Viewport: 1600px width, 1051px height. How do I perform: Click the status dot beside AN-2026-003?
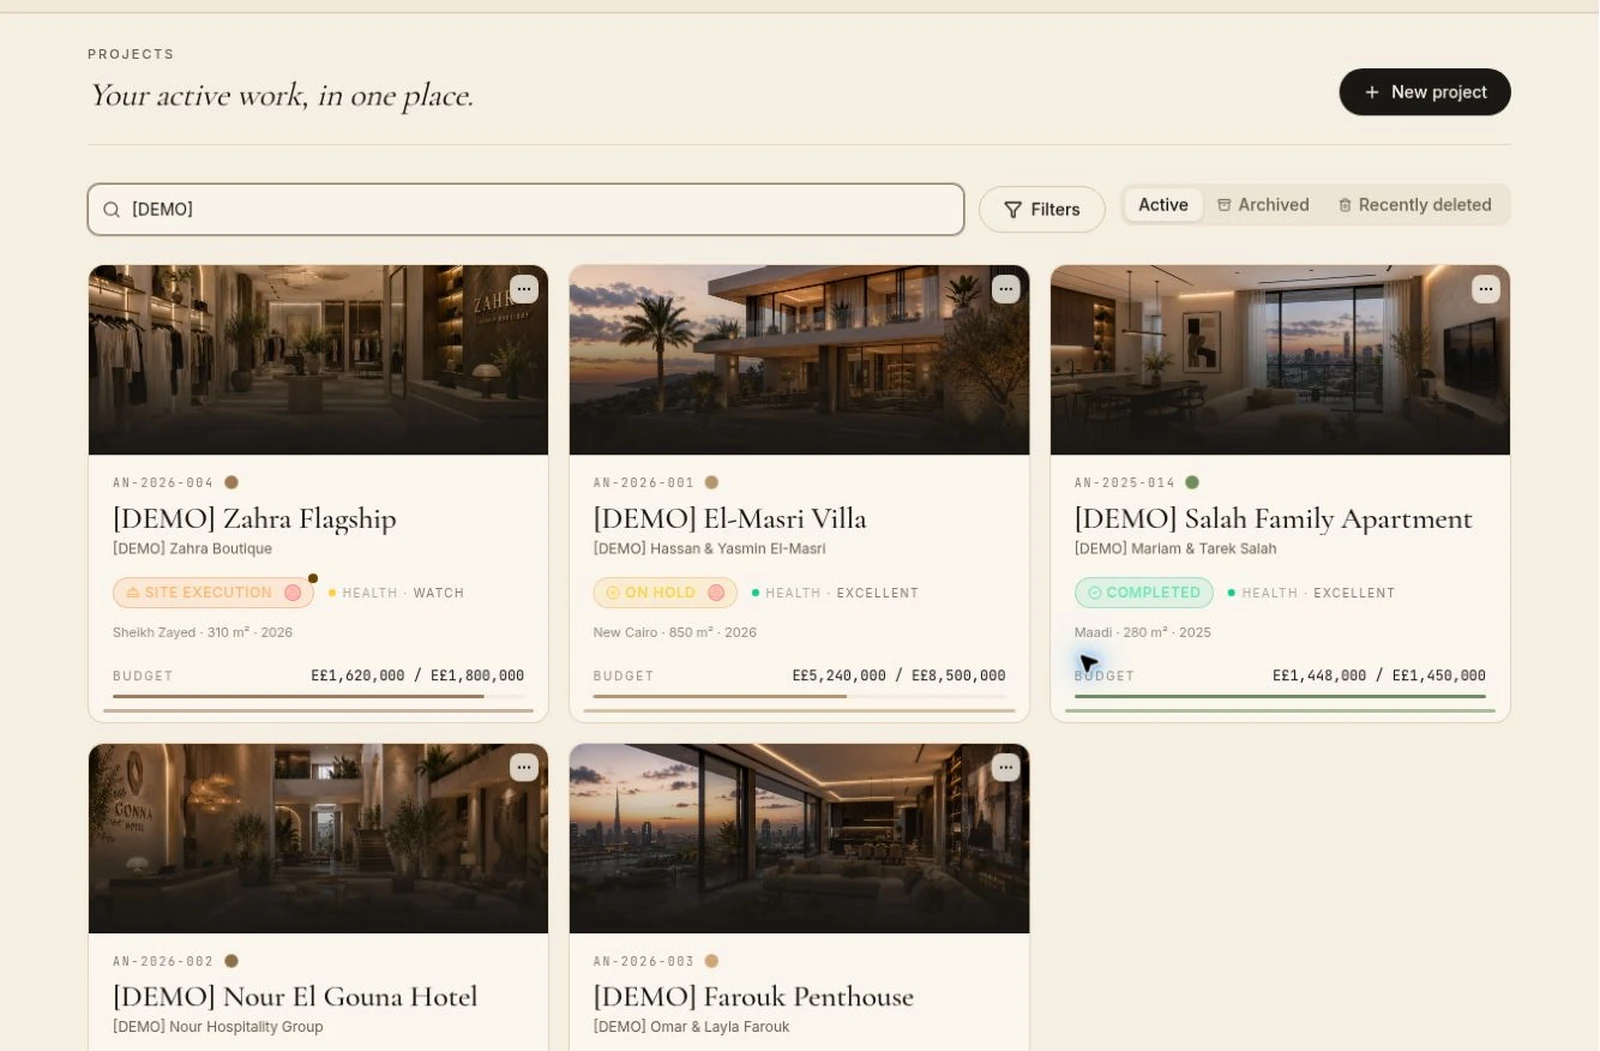click(711, 960)
